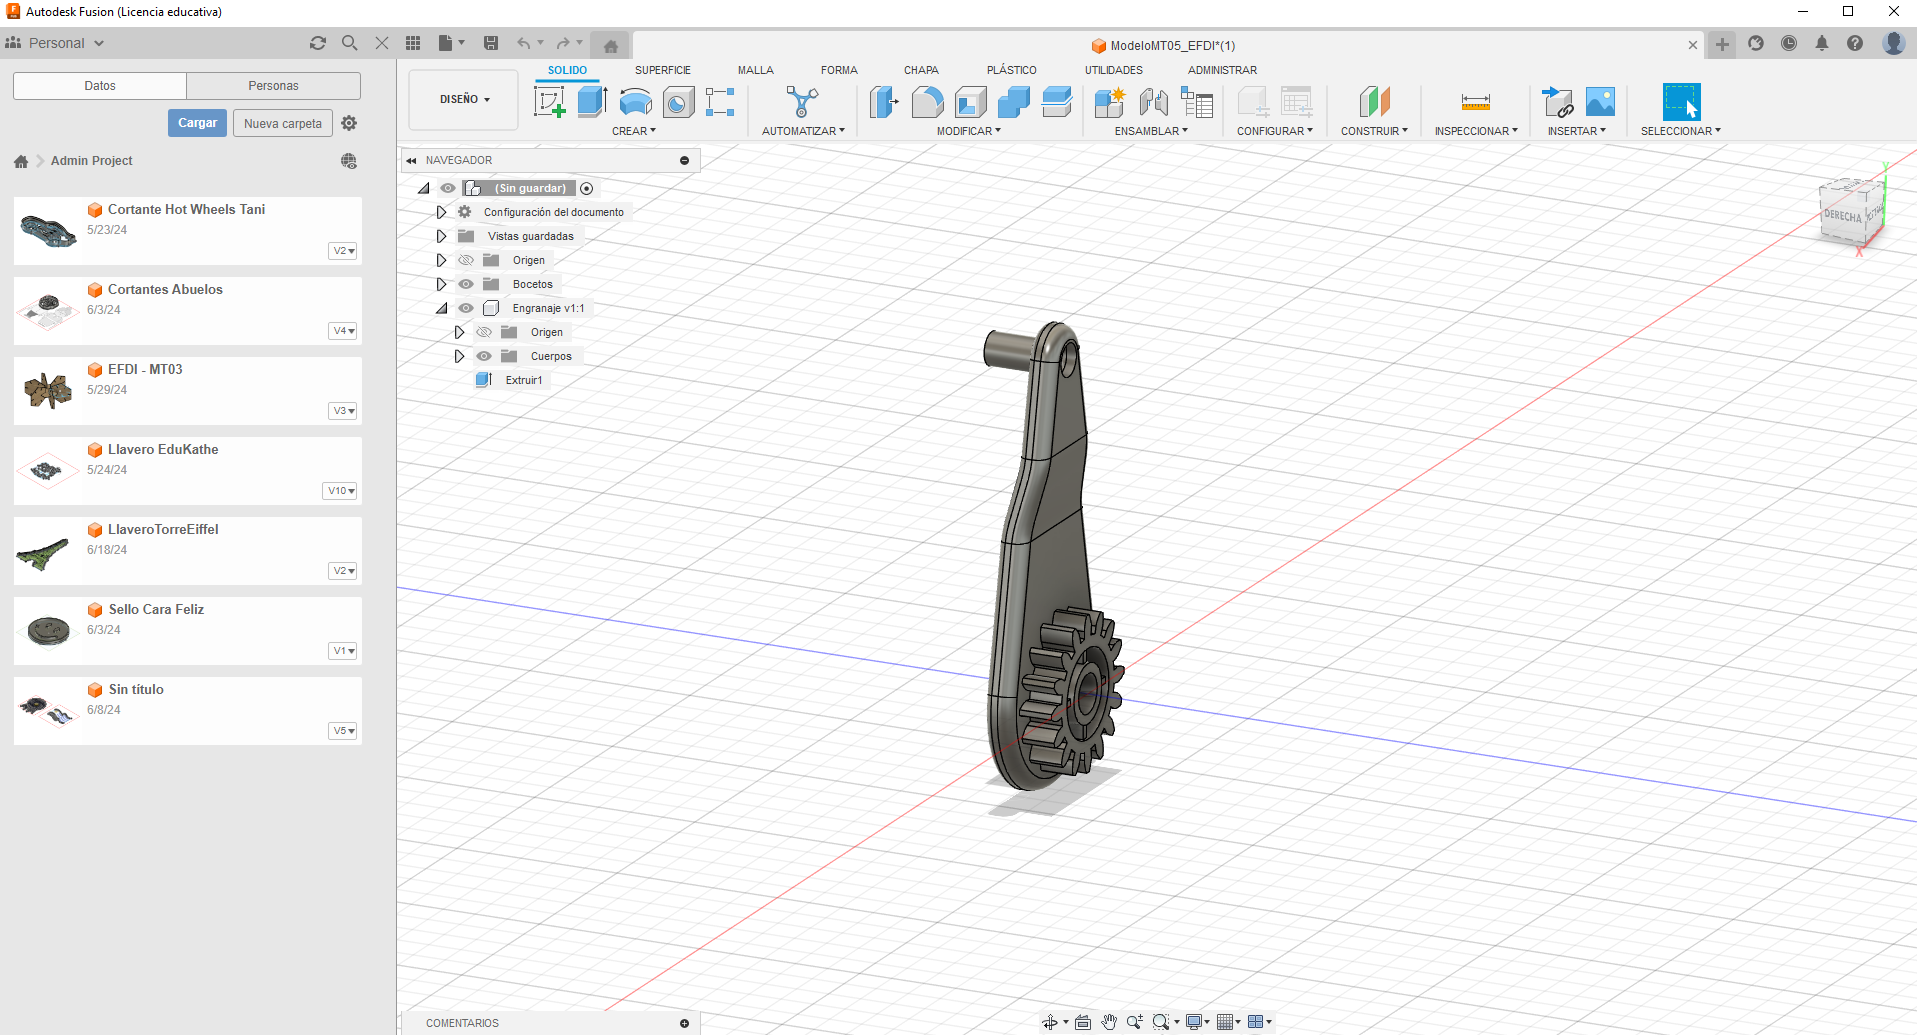Viewport: 1917px width, 1035px height.
Task: Click the Cargar button
Action: coord(197,123)
